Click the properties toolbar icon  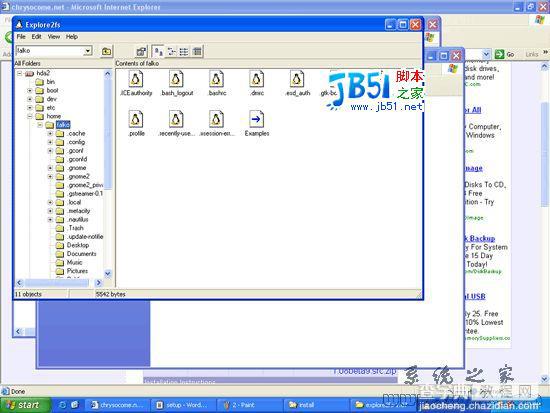(141, 52)
